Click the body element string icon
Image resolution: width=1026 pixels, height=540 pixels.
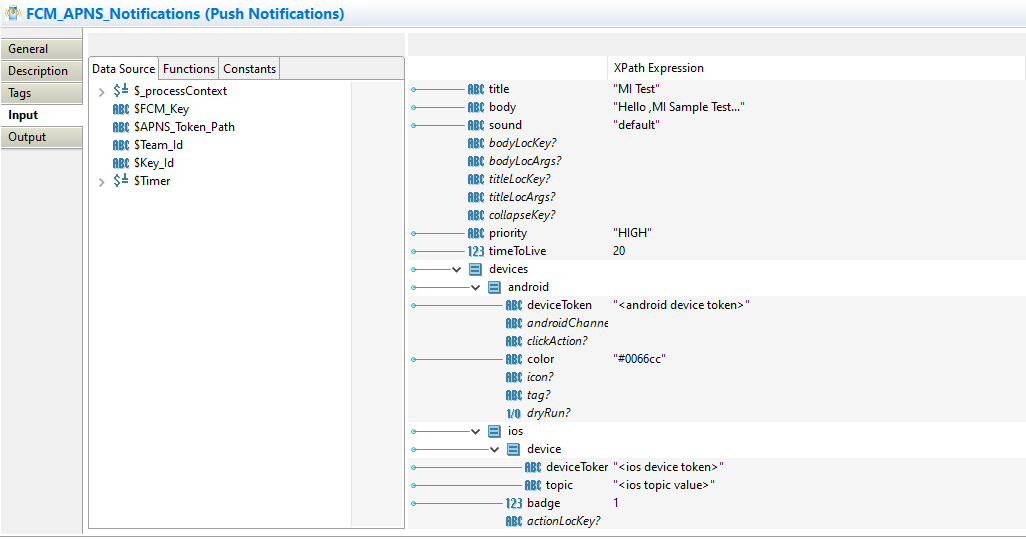[476, 107]
